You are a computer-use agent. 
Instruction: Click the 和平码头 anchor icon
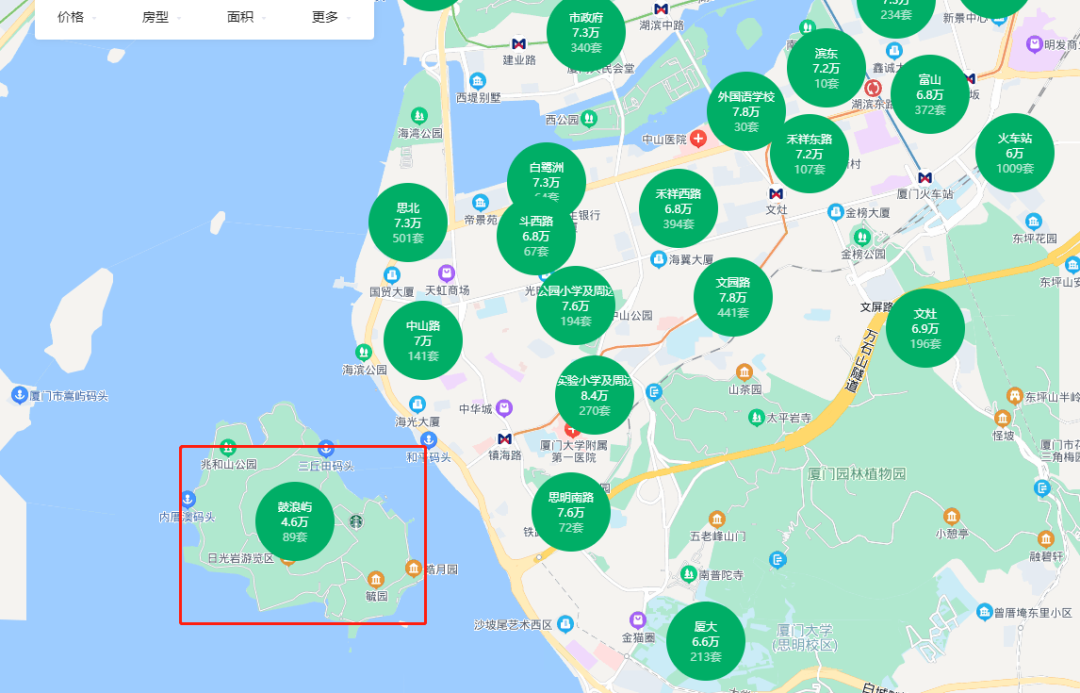coord(428,439)
